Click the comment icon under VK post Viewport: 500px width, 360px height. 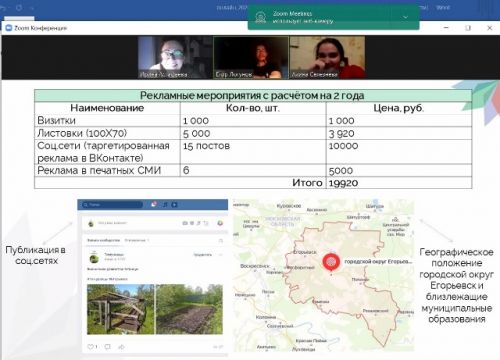pos(107,347)
